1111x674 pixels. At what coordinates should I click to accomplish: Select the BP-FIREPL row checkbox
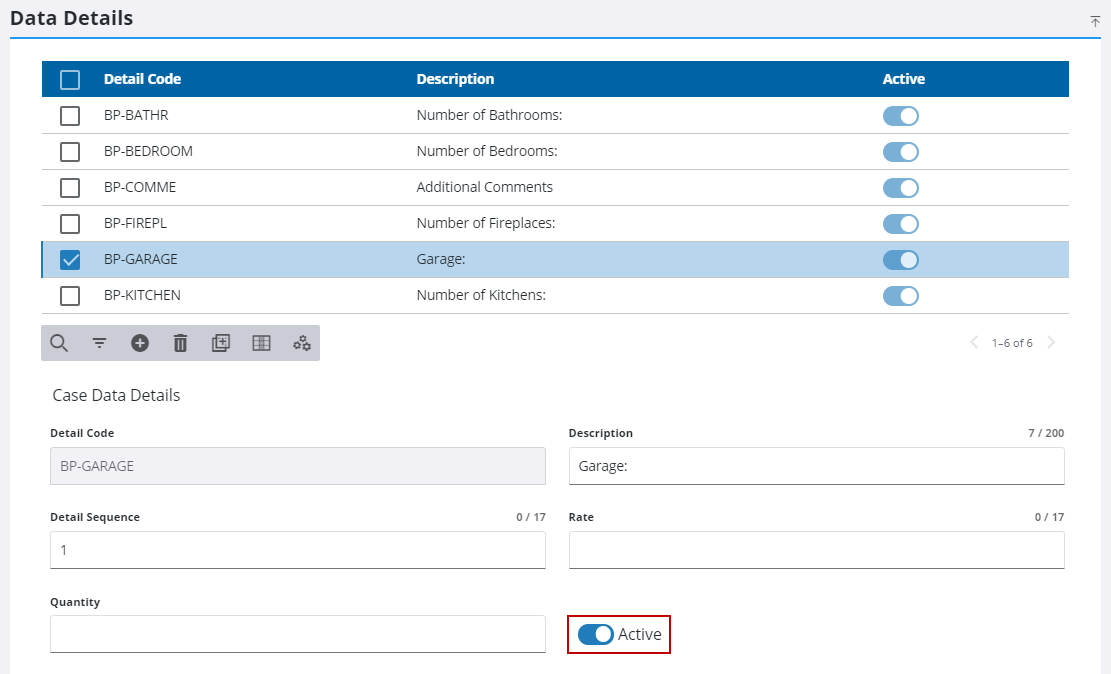point(70,224)
